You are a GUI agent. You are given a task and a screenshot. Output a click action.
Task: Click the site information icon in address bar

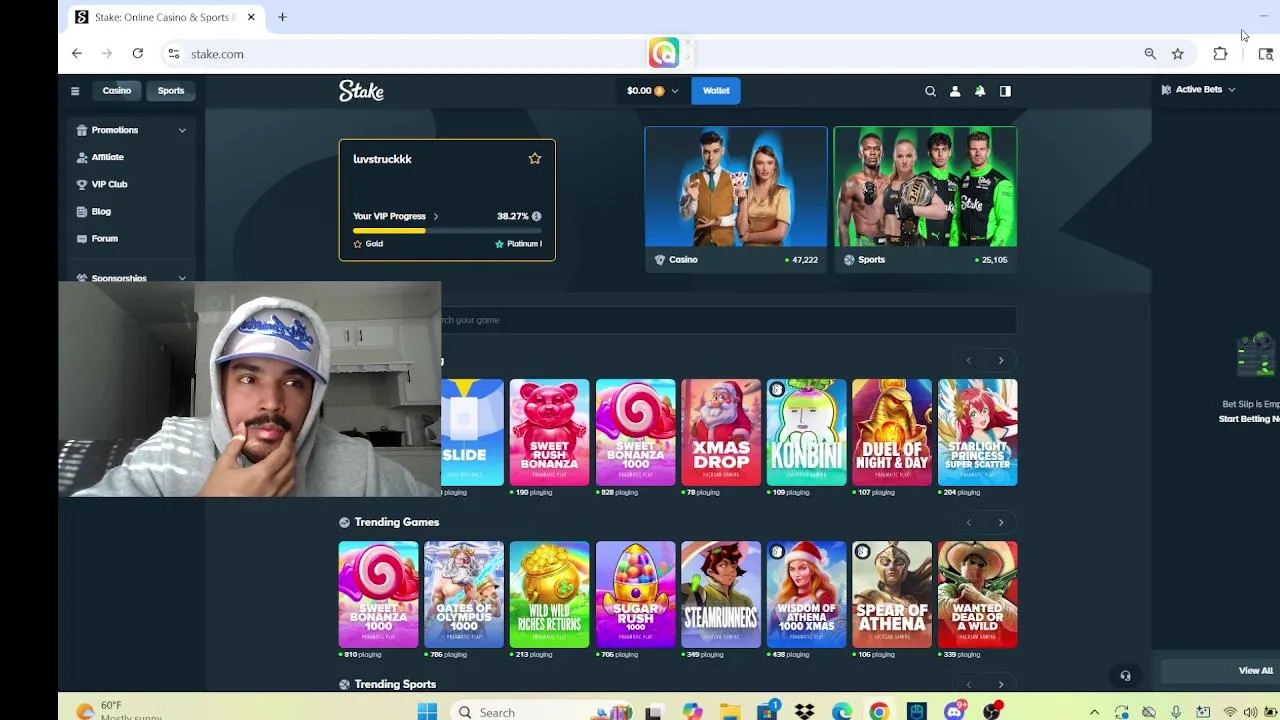(174, 54)
